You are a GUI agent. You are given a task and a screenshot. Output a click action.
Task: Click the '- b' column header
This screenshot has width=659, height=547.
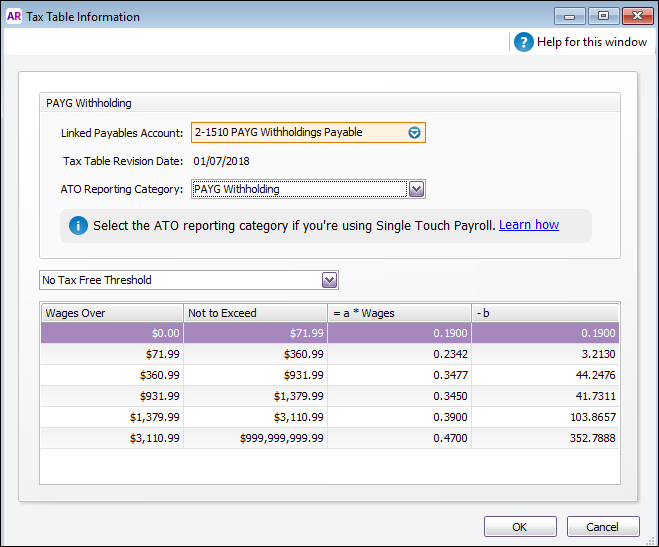point(545,313)
